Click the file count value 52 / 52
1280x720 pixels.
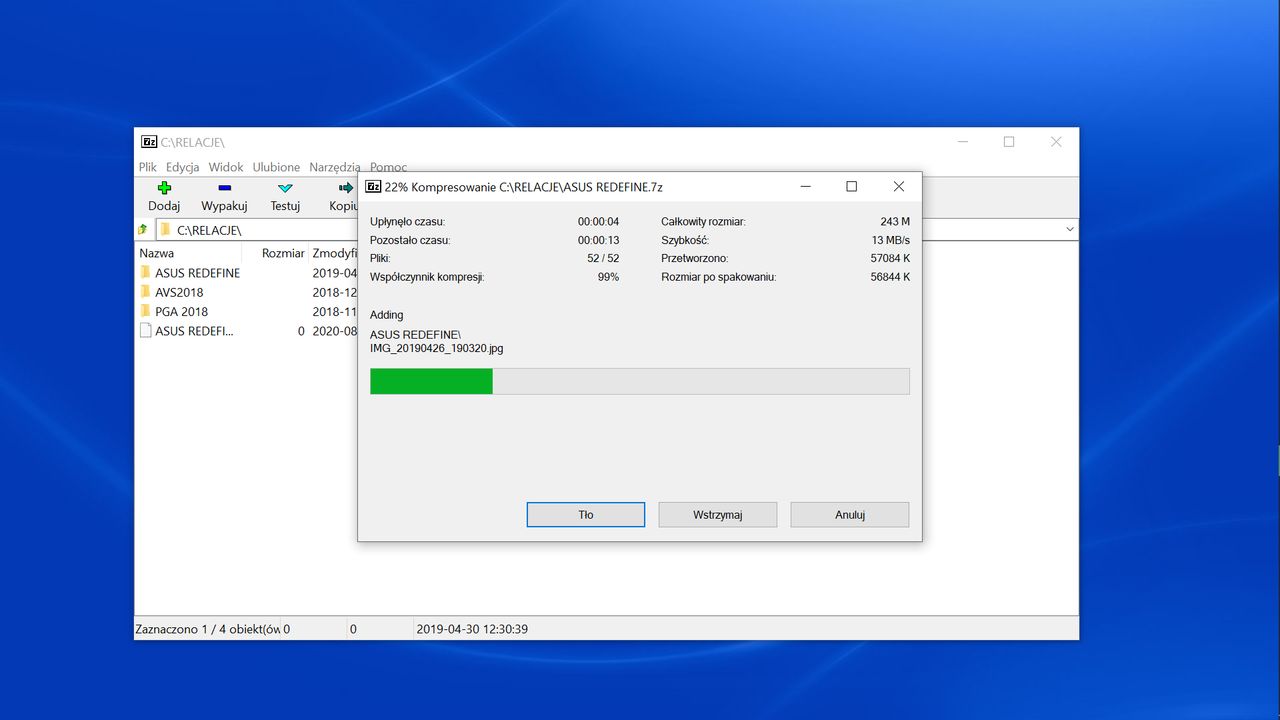pyautogui.click(x=603, y=258)
